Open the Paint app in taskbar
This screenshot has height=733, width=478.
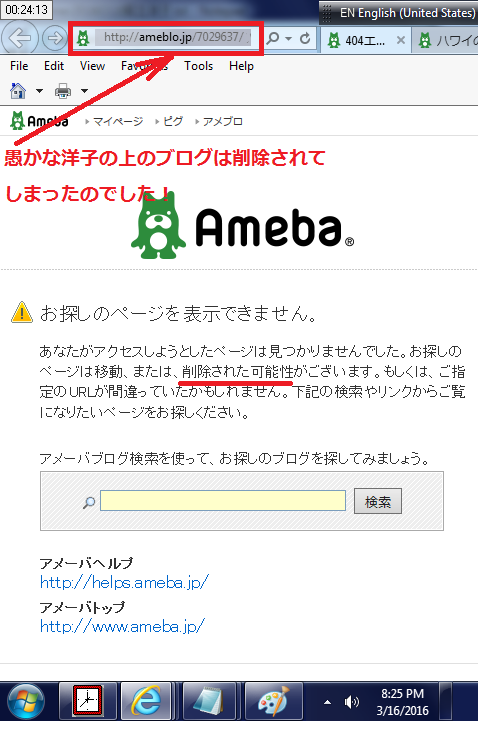[274, 701]
